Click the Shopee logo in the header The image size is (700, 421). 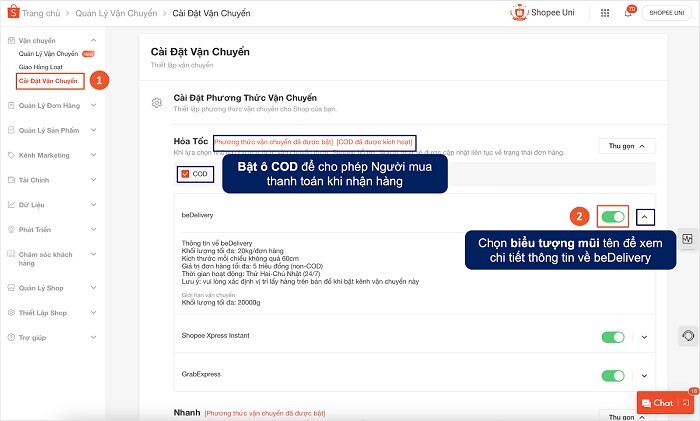point(12,14)
